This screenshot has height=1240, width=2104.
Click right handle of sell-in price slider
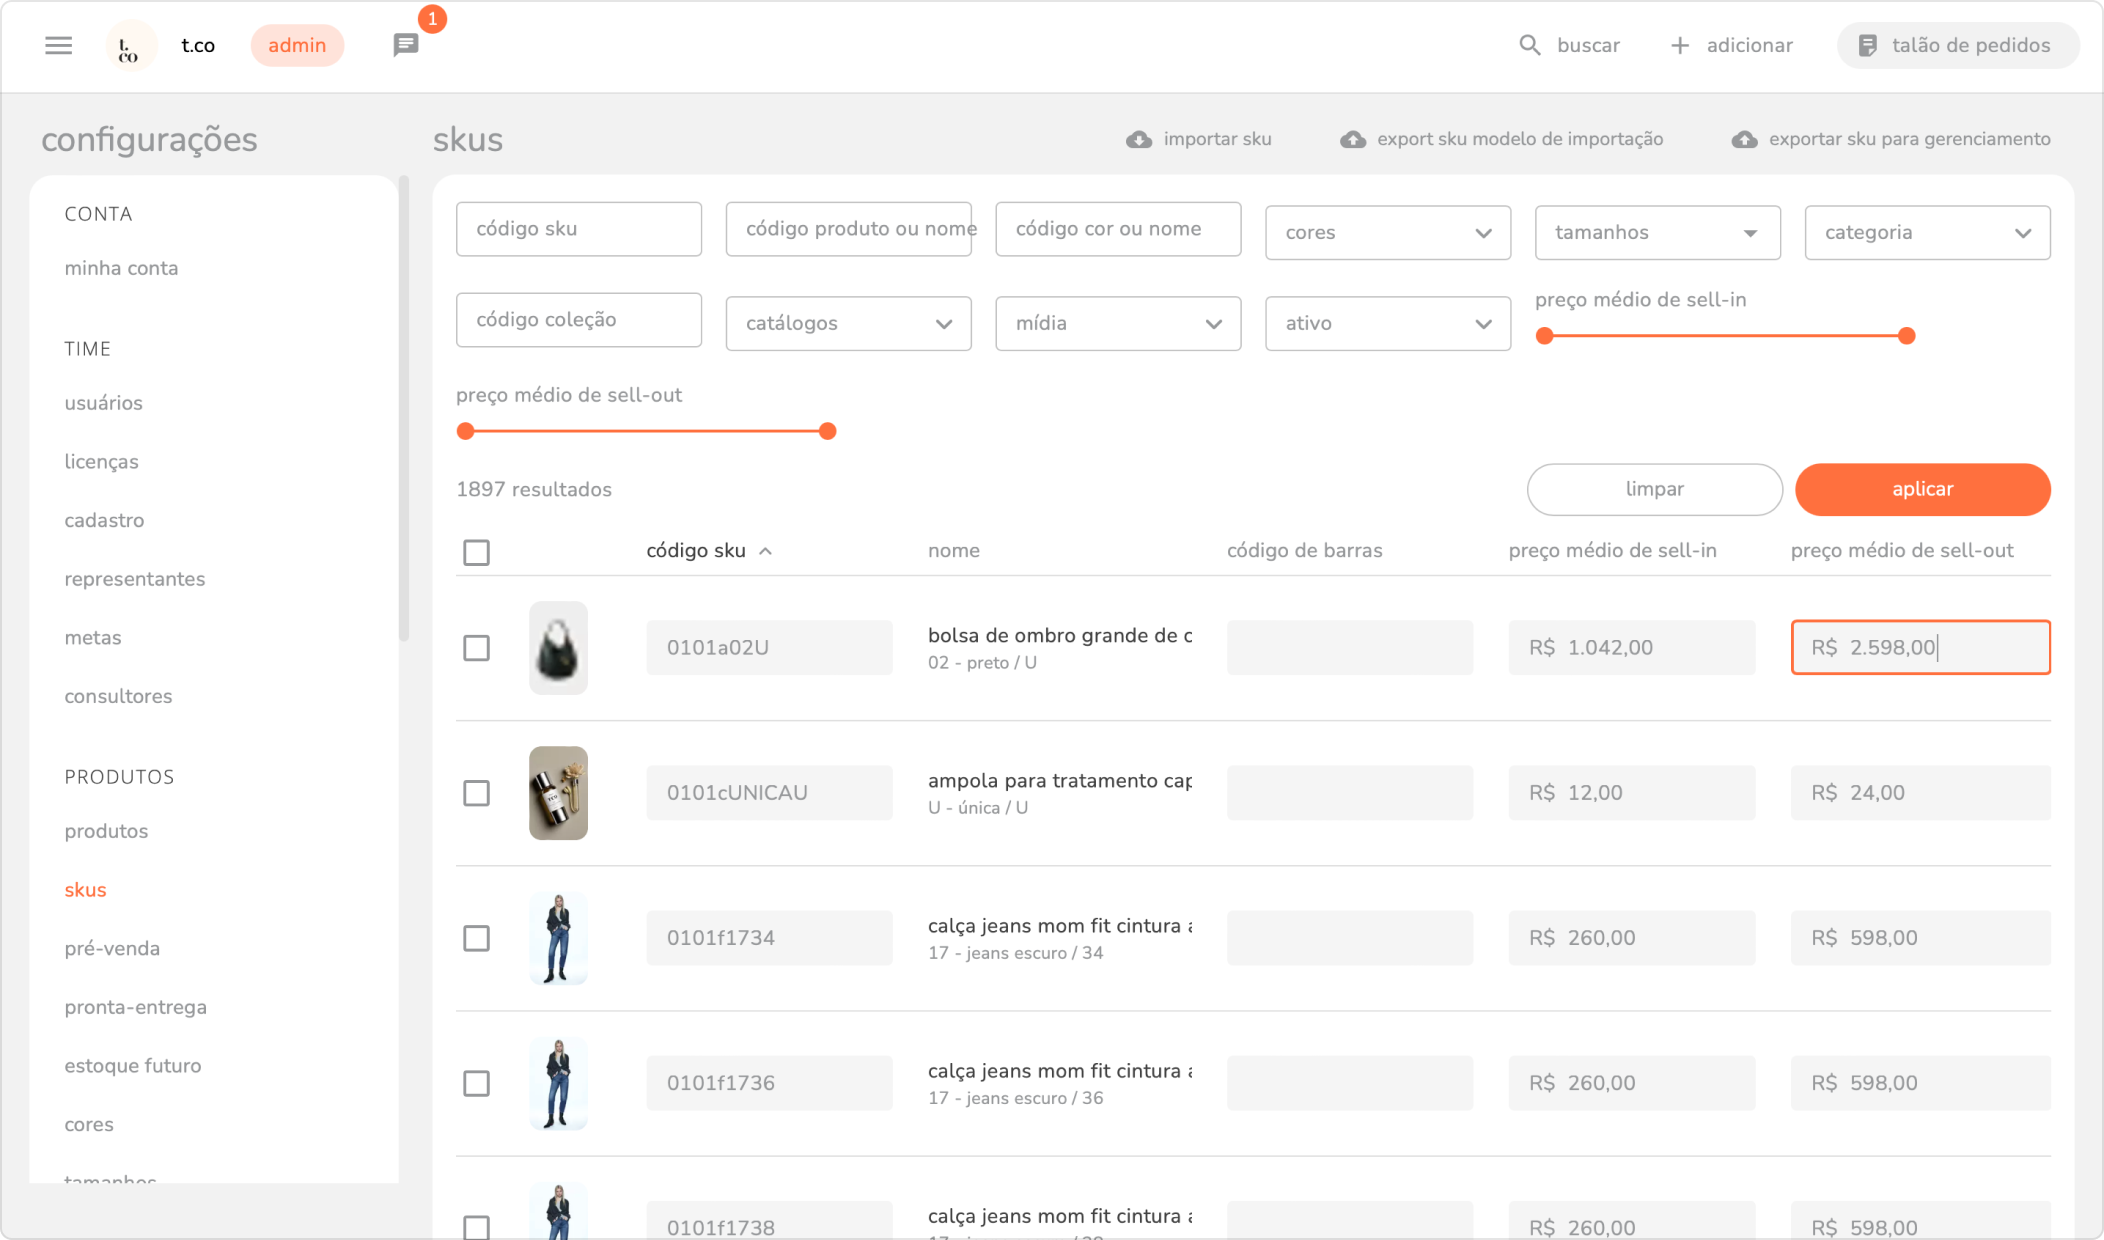tap(1906, 336)
